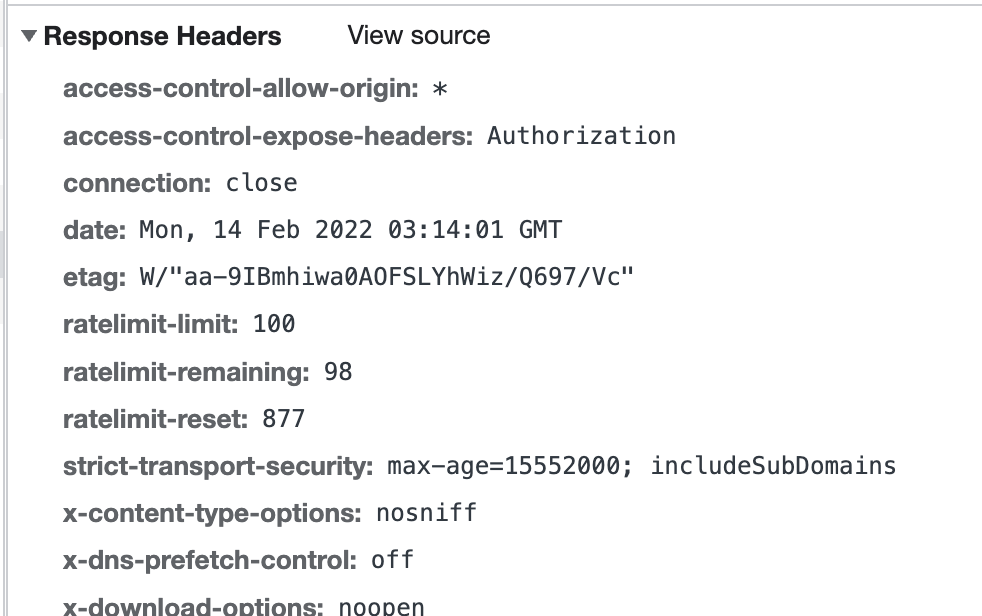Open View source for response headers

[419, 35]
